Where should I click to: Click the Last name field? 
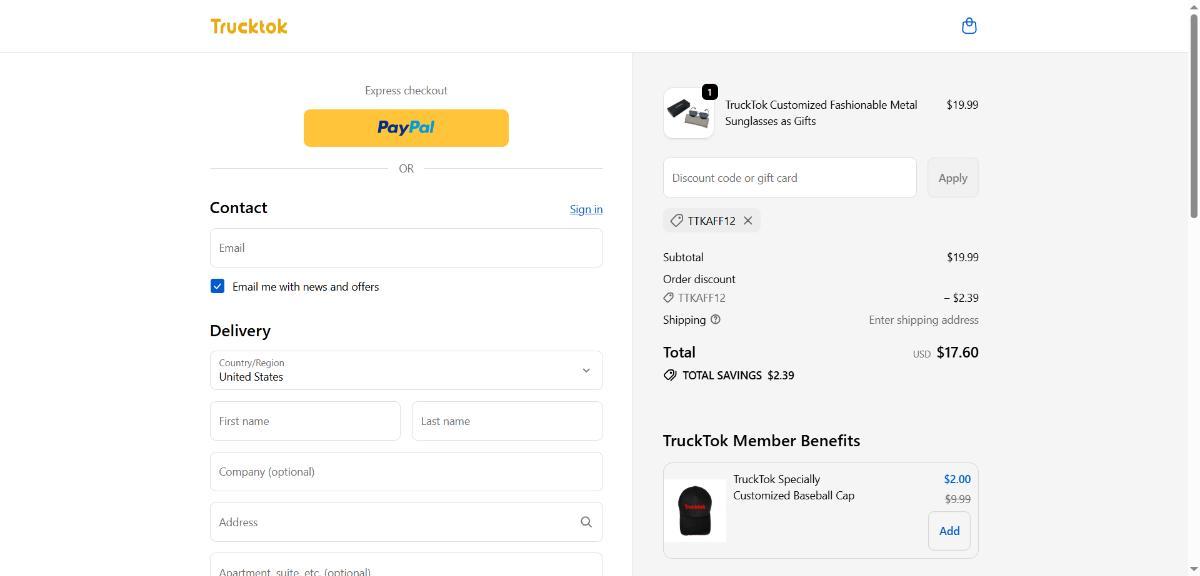pyautogui.click(x=507, y=421)
